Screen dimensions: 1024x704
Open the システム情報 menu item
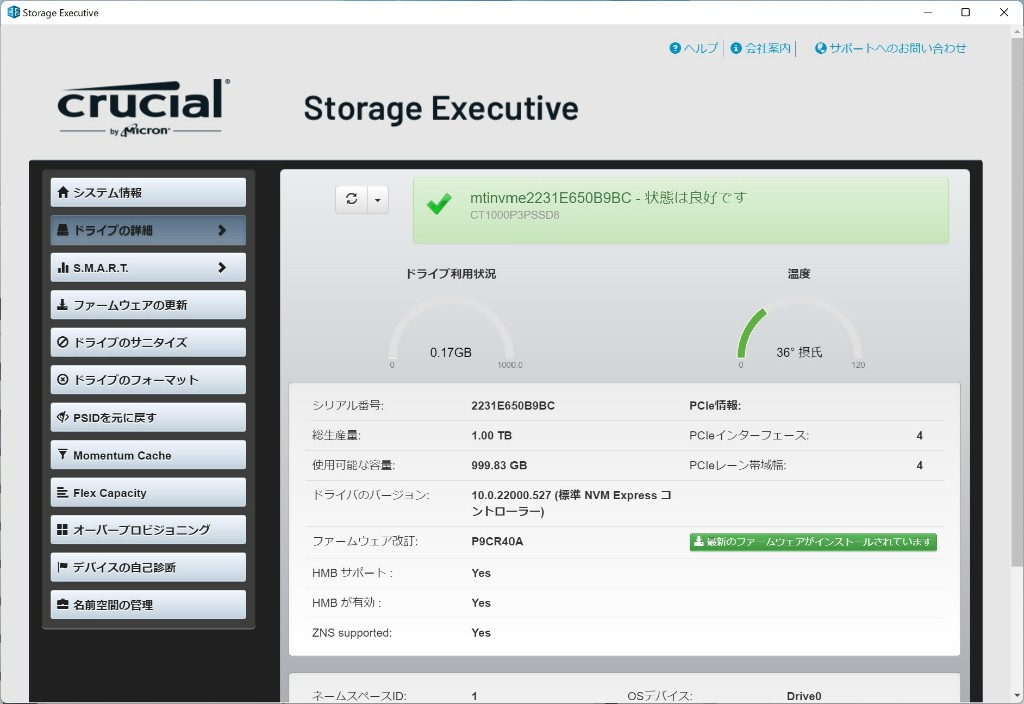(148, 192)
